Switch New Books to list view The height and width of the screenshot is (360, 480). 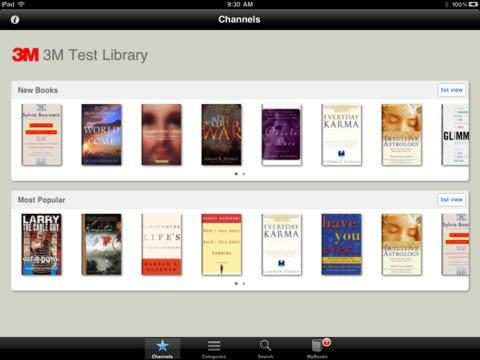click(x=451, y=90)
